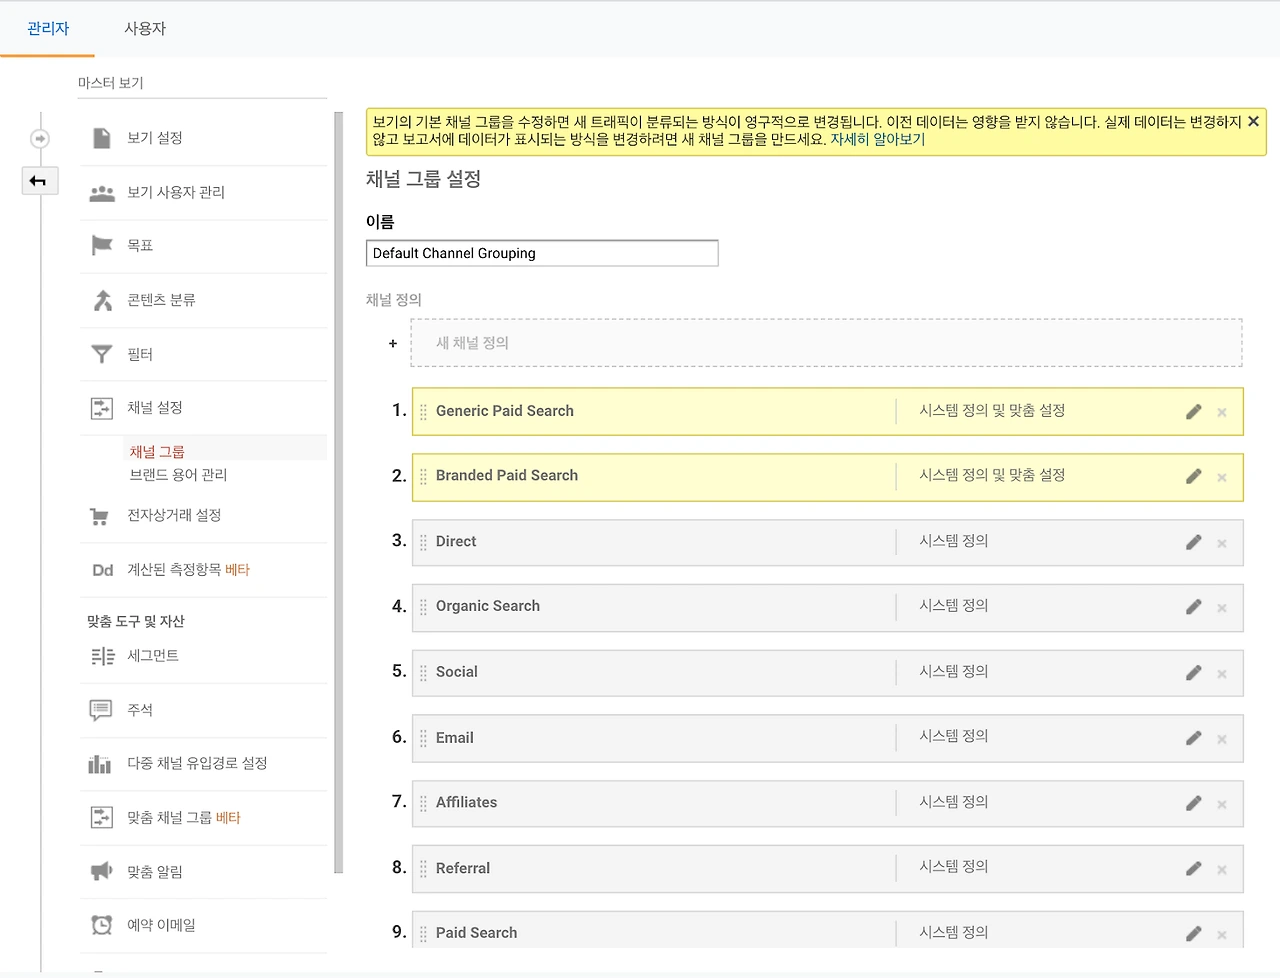Delete the Social channel with the × icon

coord(1221,672)
